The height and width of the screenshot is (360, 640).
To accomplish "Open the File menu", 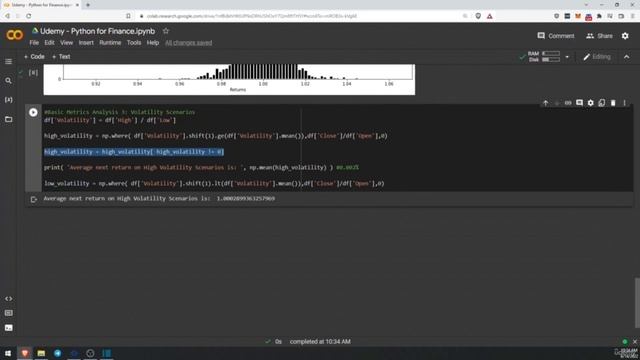I will 34,42.
